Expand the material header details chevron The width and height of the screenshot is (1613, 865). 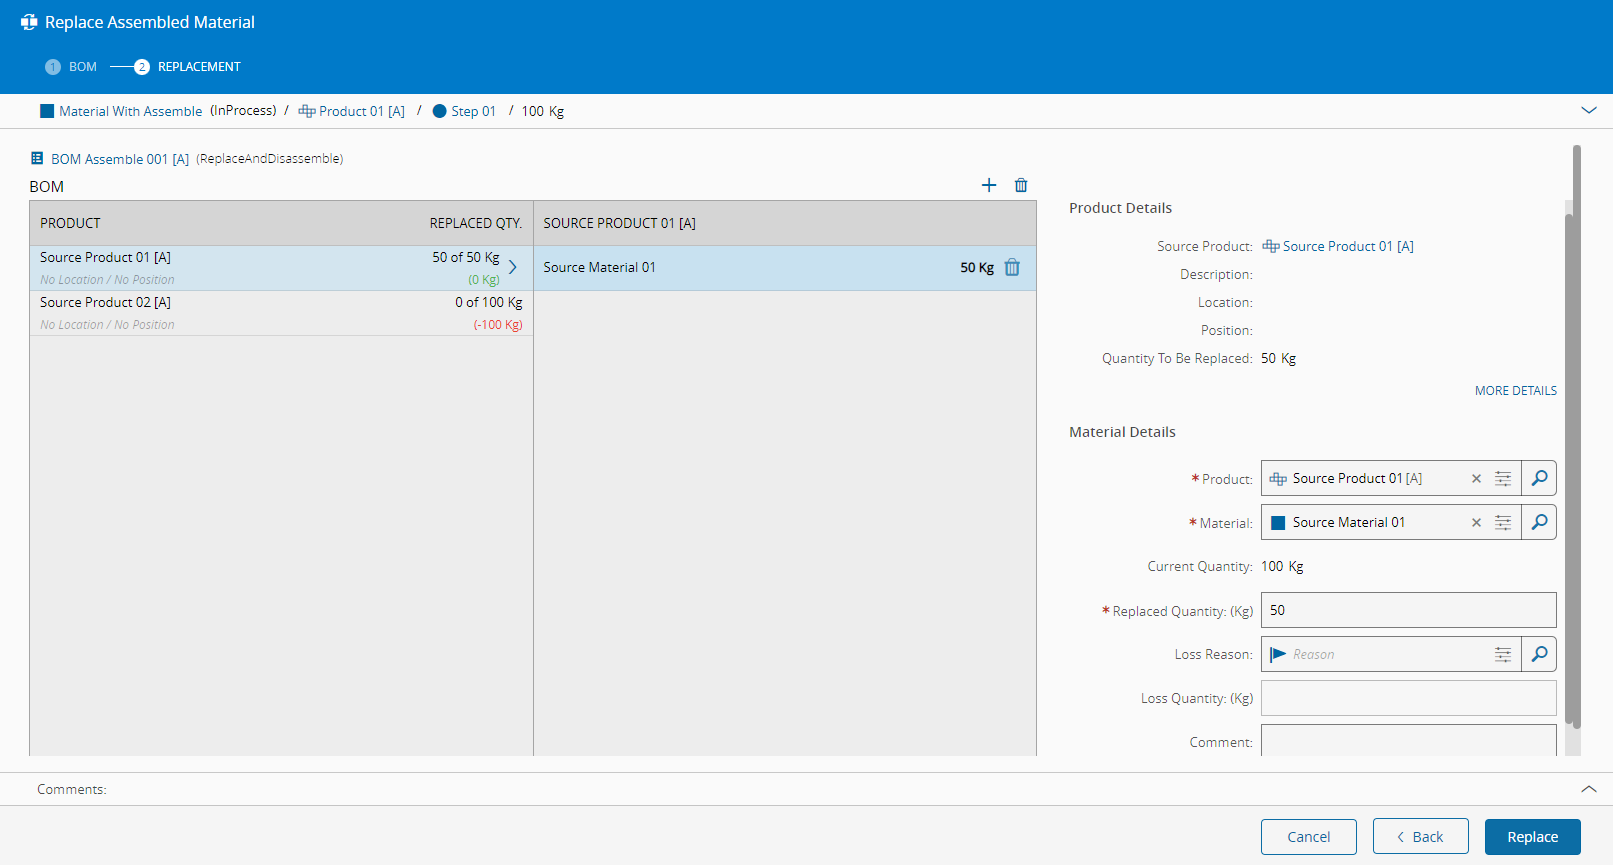1588,110
